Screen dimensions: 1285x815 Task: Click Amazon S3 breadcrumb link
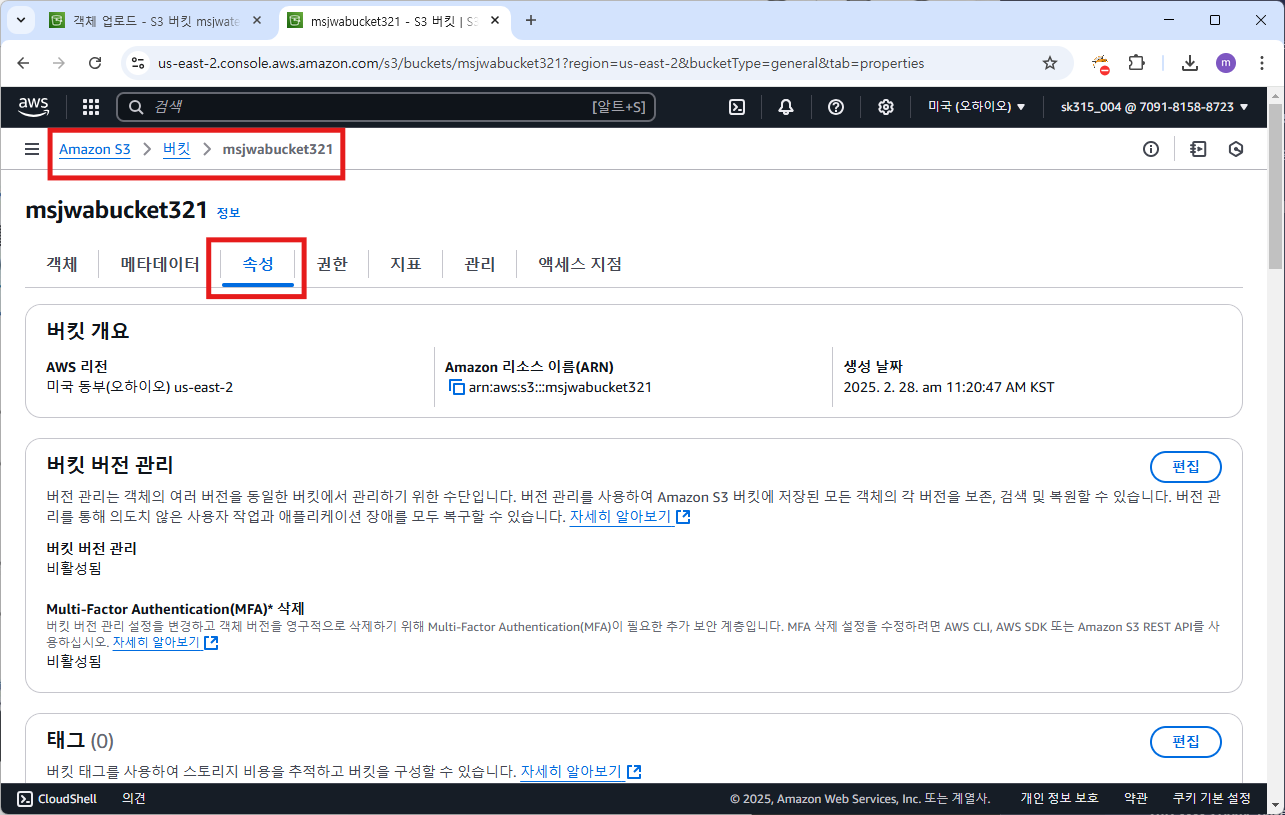click(95, 149)
